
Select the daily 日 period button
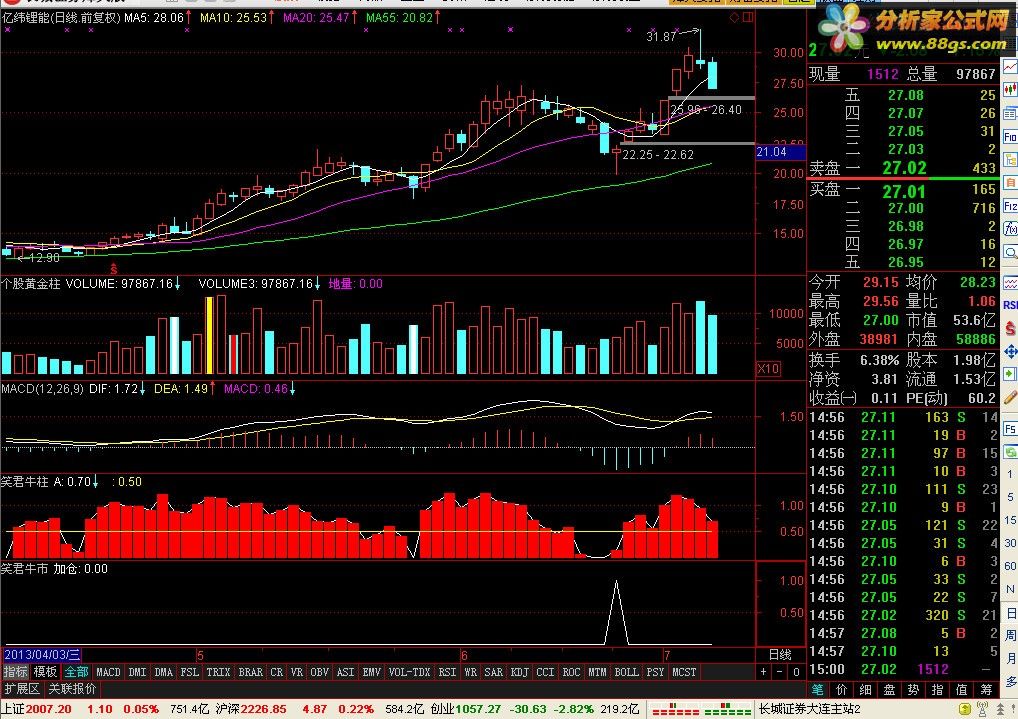coord(1010,612)
